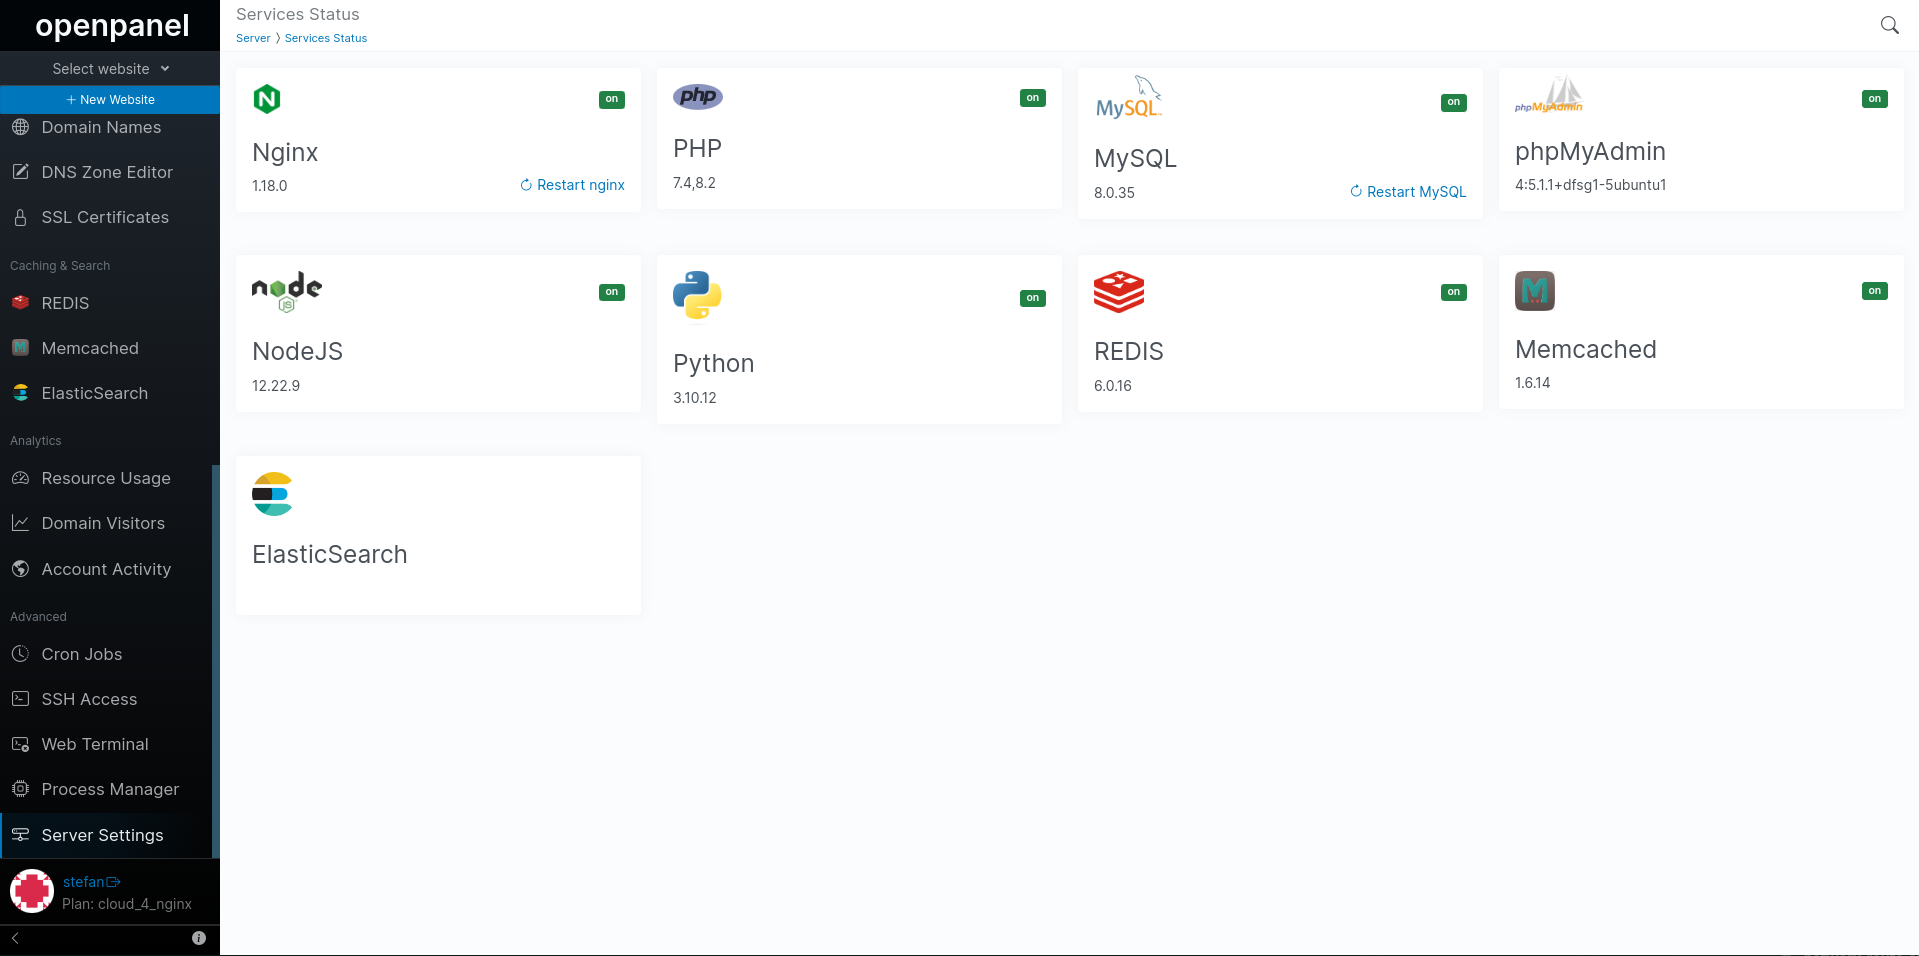Click the ElasticSearch logo in card
The image size is (1919, 956).
(272, 494)
